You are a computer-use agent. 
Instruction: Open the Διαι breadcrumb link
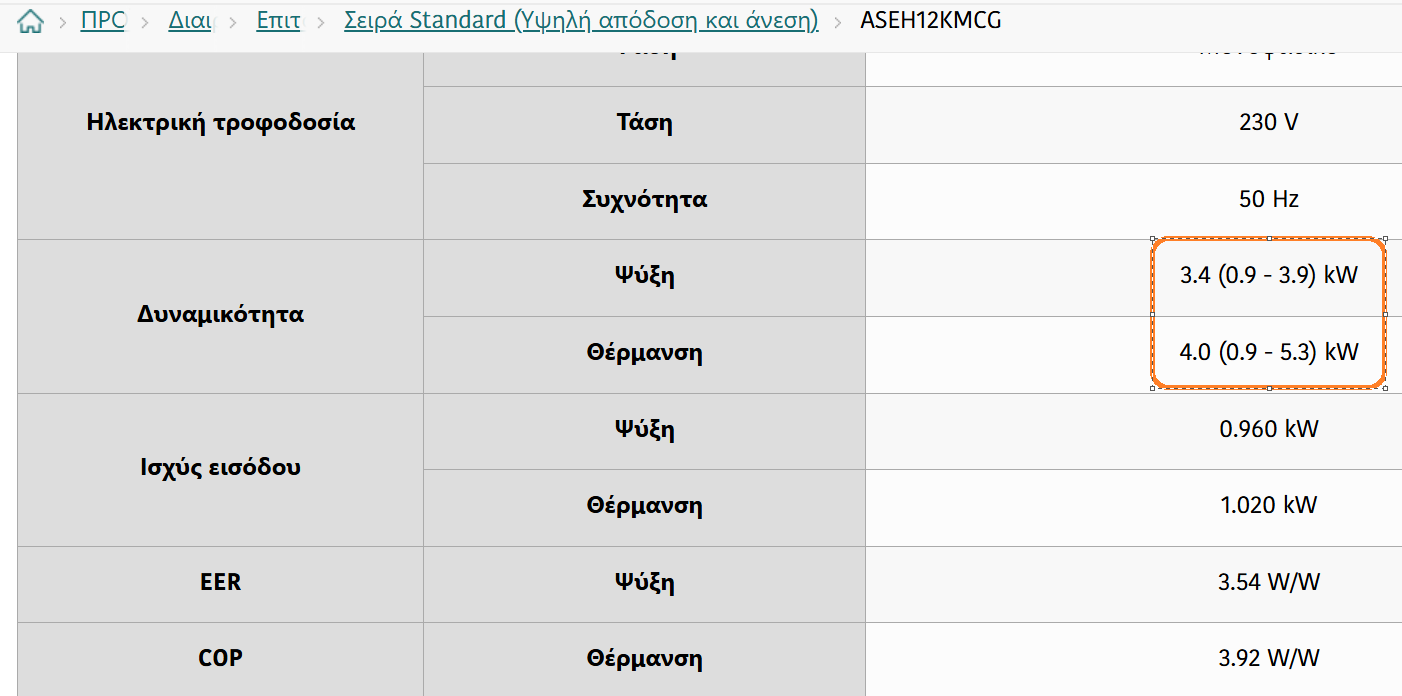(x=190, y=20)
